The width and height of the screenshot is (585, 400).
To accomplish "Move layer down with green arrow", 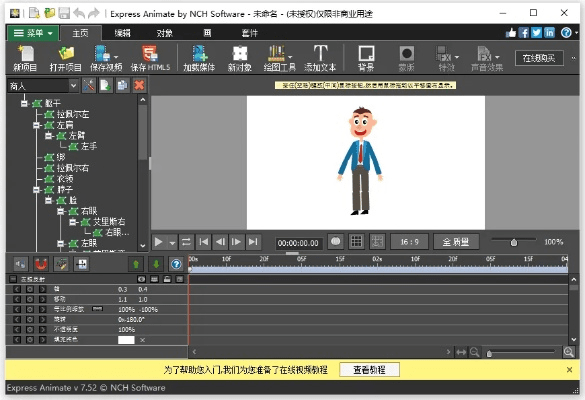I will tap(156, 264).
